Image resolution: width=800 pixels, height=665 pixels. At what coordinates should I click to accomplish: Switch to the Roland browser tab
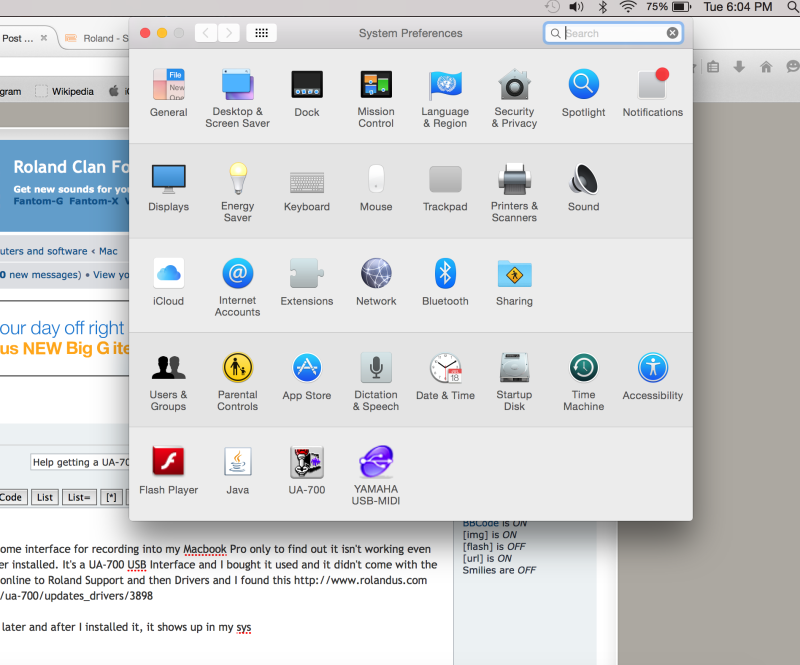97,38
